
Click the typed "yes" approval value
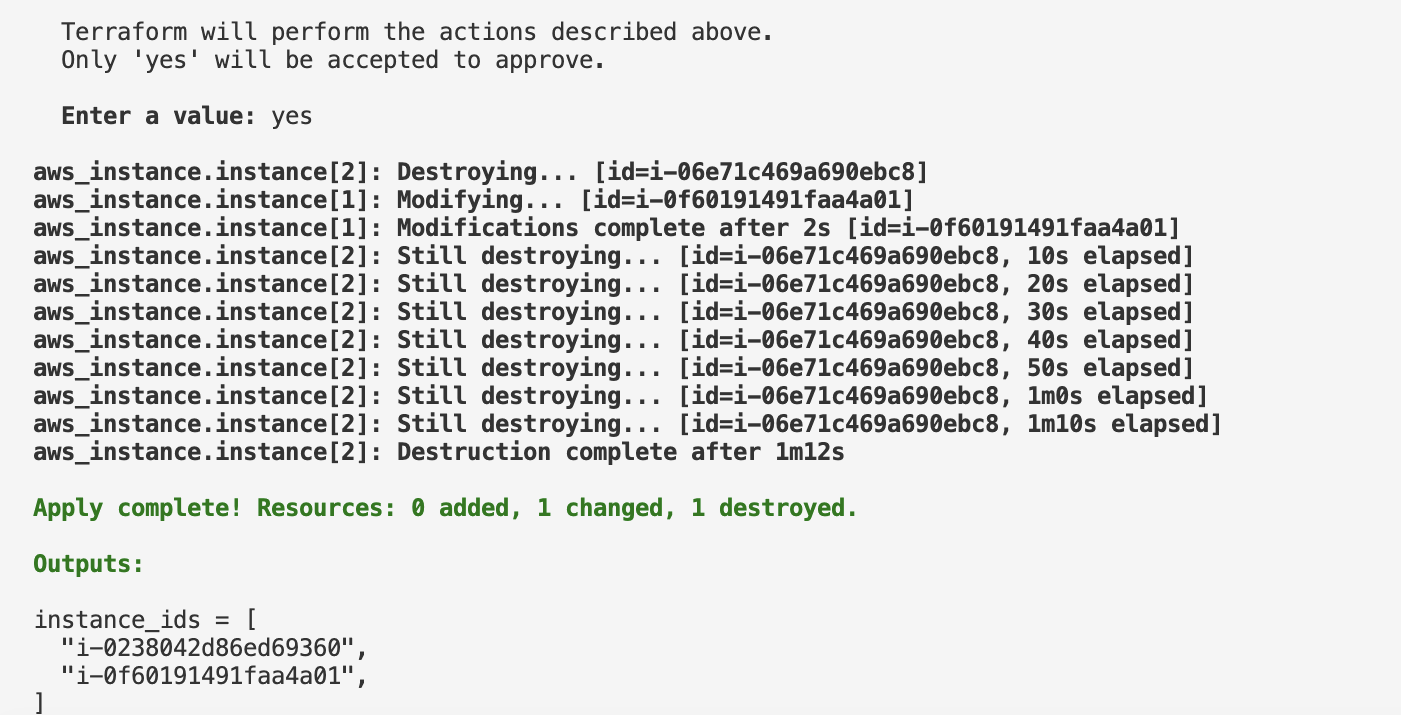point(292,117)
